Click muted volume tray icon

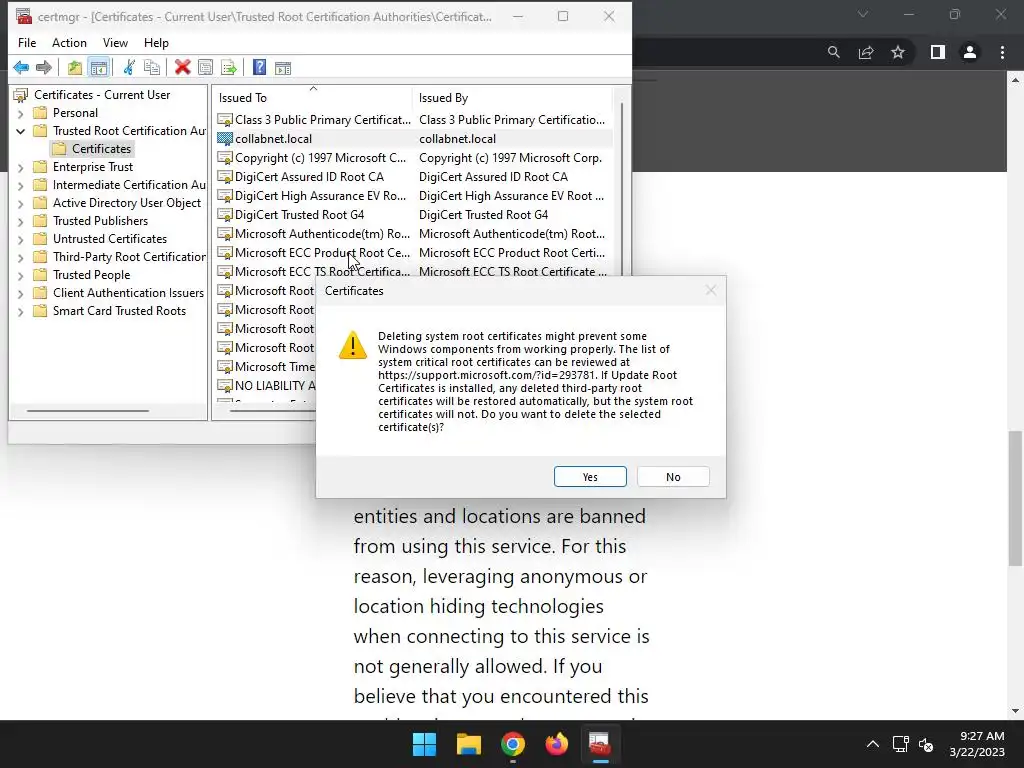[x=926, y=744]
